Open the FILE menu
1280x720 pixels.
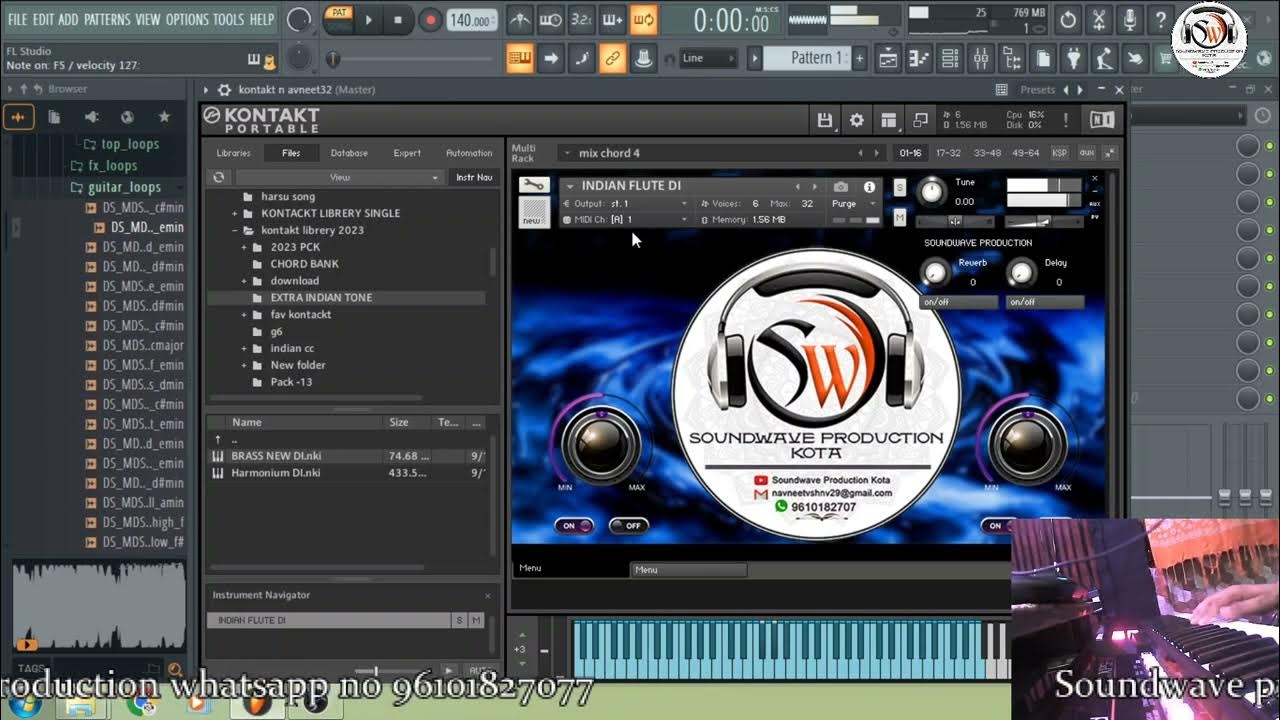[17, 19]
